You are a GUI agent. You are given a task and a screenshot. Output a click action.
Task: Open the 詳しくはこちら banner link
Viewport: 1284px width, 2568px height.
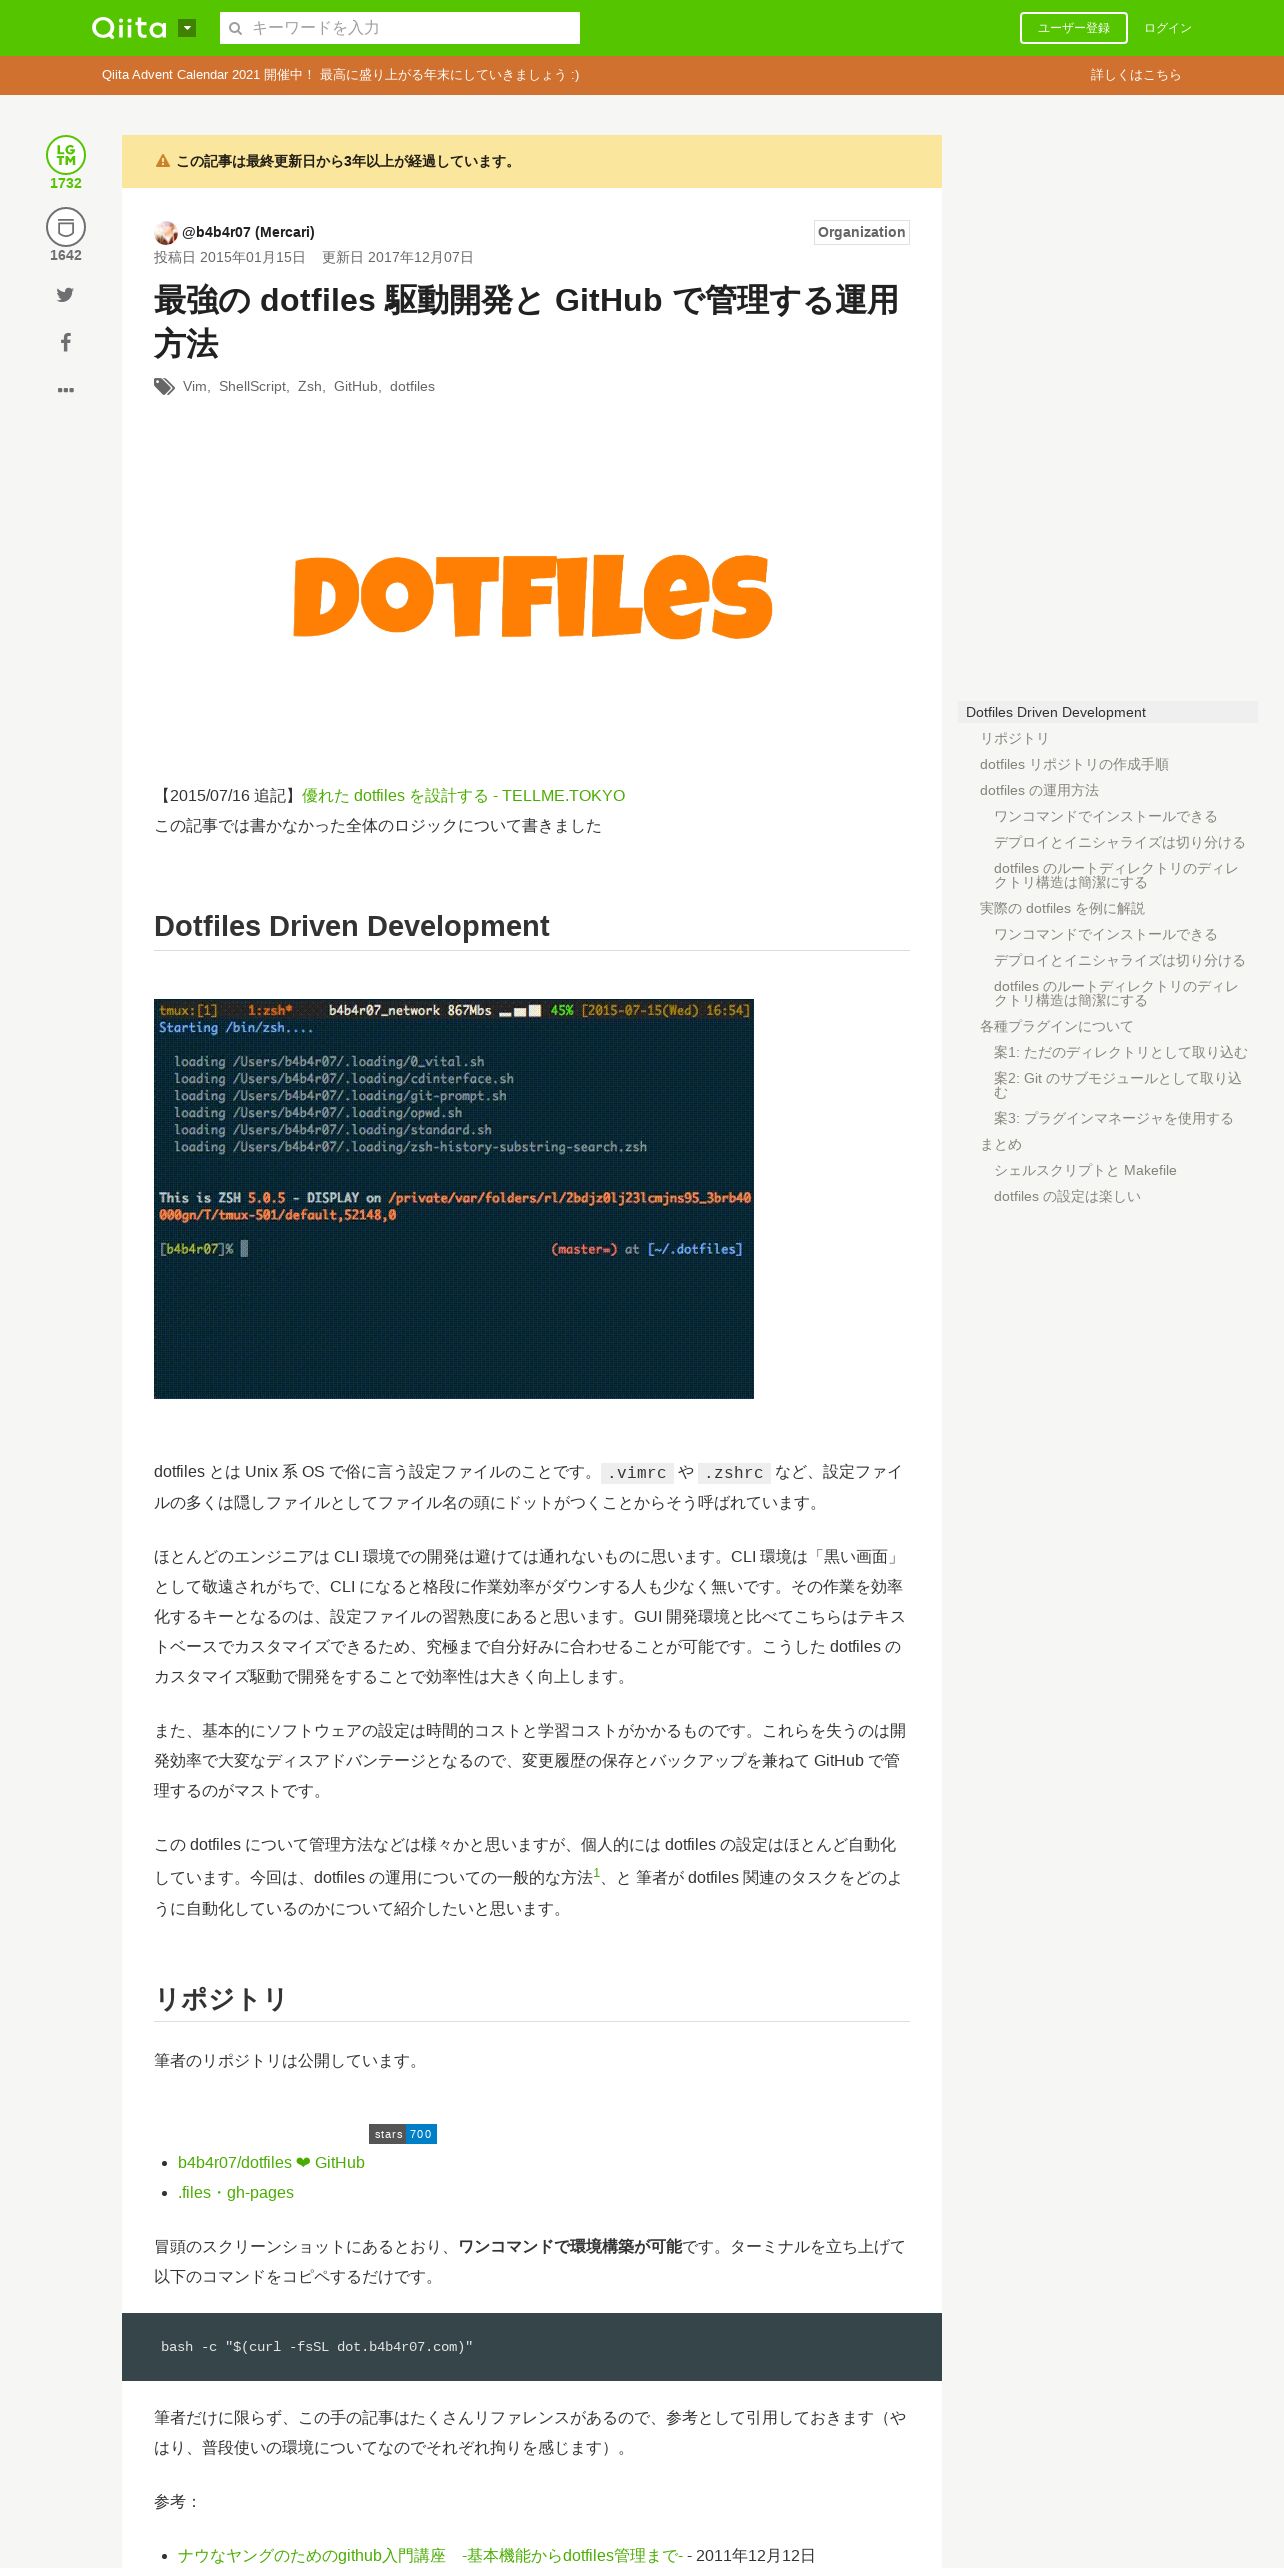click(1135, 75)
